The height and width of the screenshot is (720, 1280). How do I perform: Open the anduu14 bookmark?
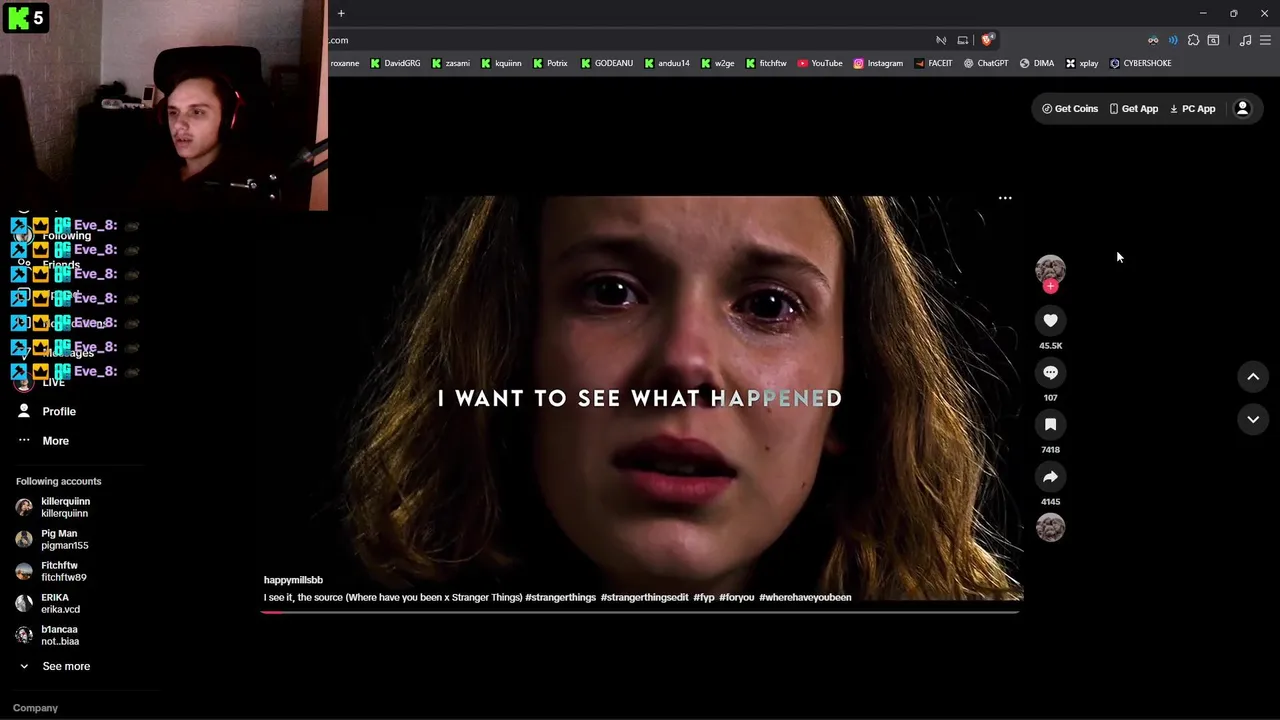tap(667, 63)
